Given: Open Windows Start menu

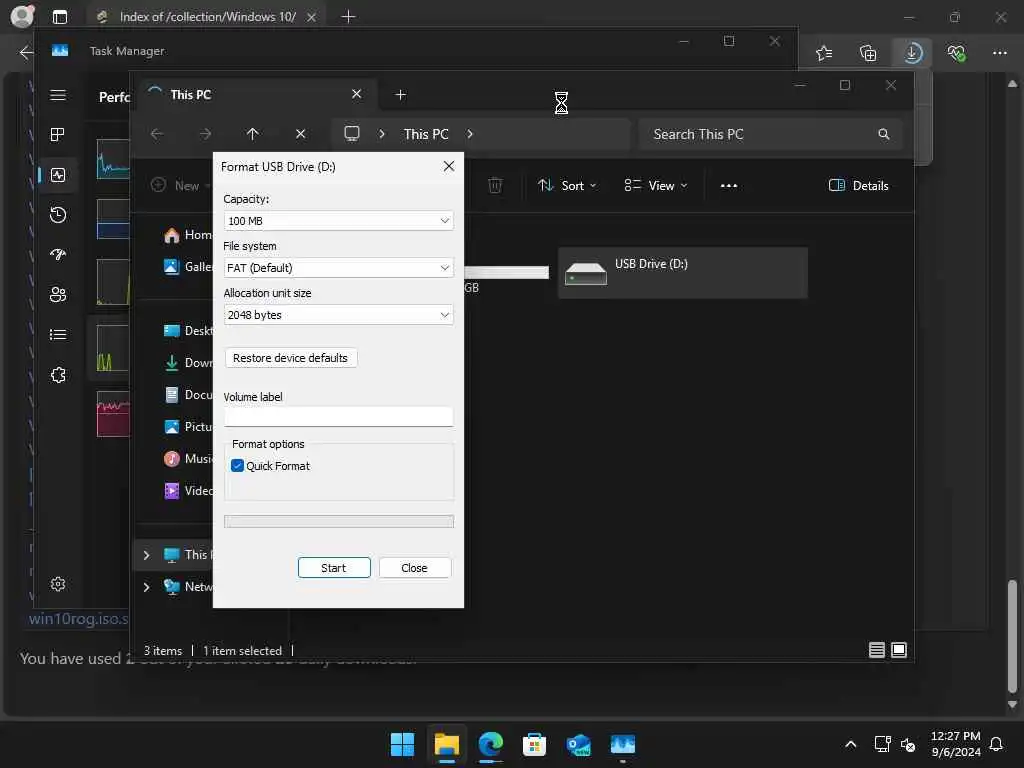Looking at the screenshot, I should [x=402, y=744].
